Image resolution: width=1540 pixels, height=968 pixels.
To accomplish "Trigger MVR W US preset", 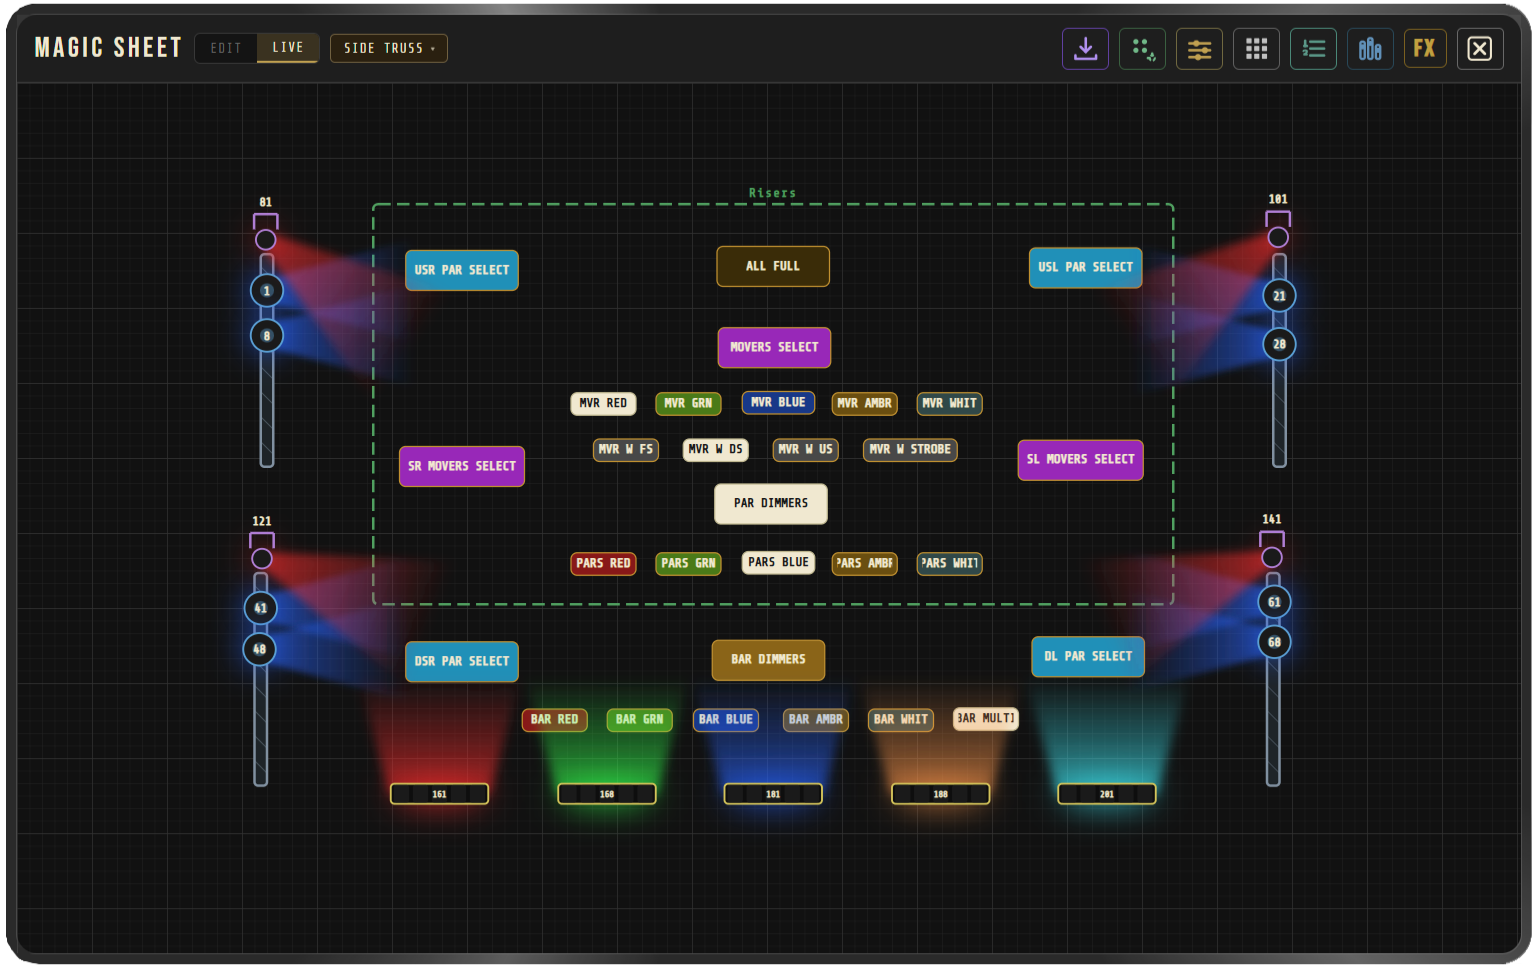I will point(806,449).
